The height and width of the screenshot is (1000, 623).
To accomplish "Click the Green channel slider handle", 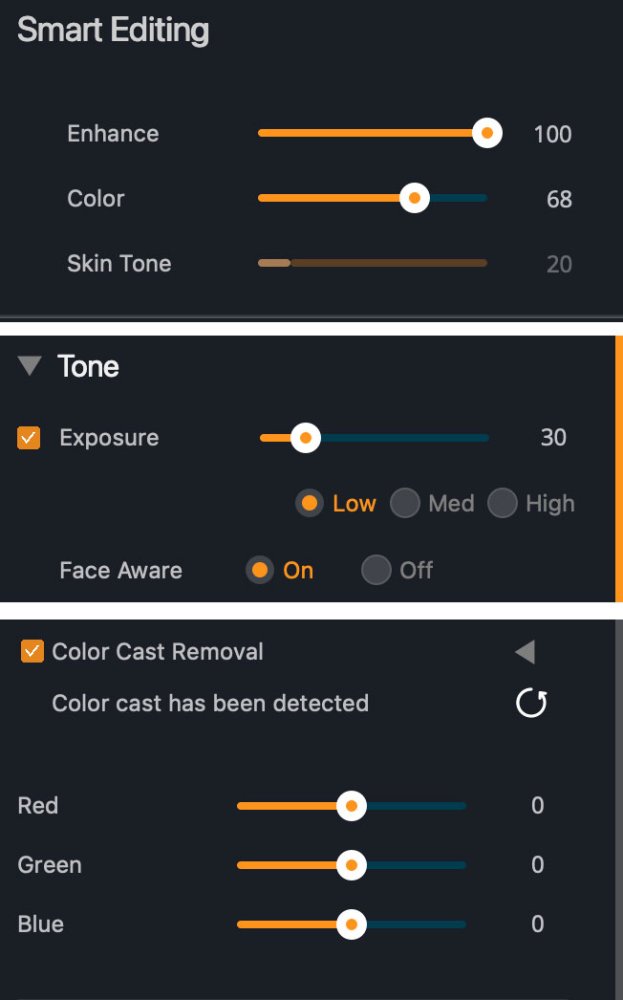I will pos(351,865).
